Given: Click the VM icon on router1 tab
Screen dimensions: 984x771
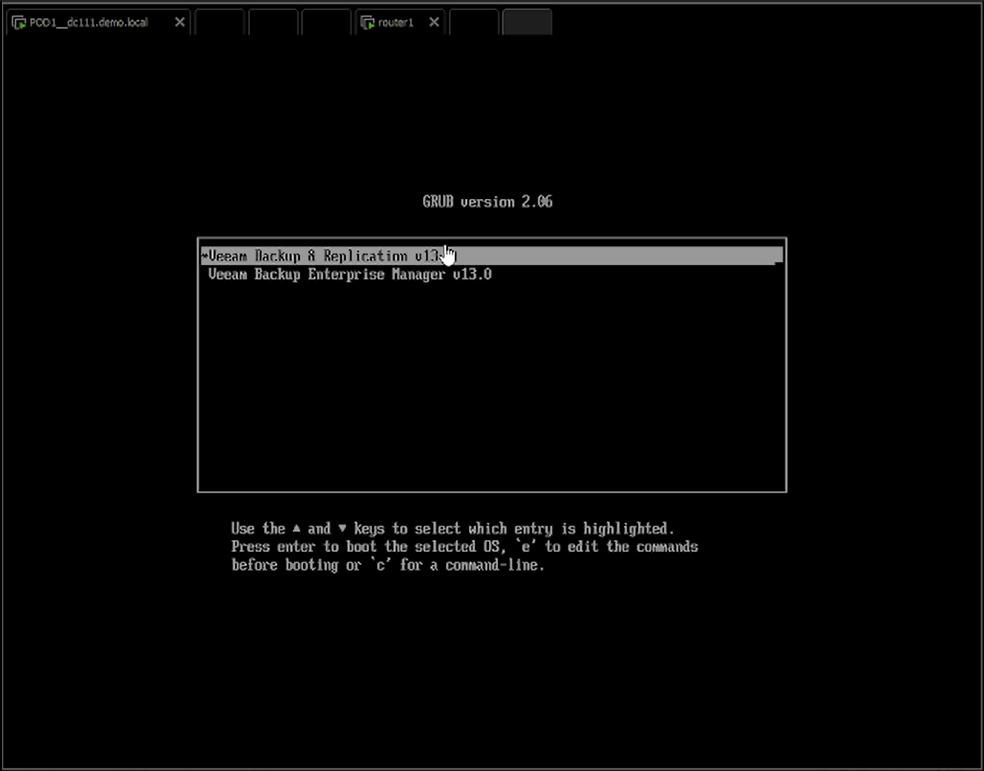Looking at the screenshot, I should [367, 22].
